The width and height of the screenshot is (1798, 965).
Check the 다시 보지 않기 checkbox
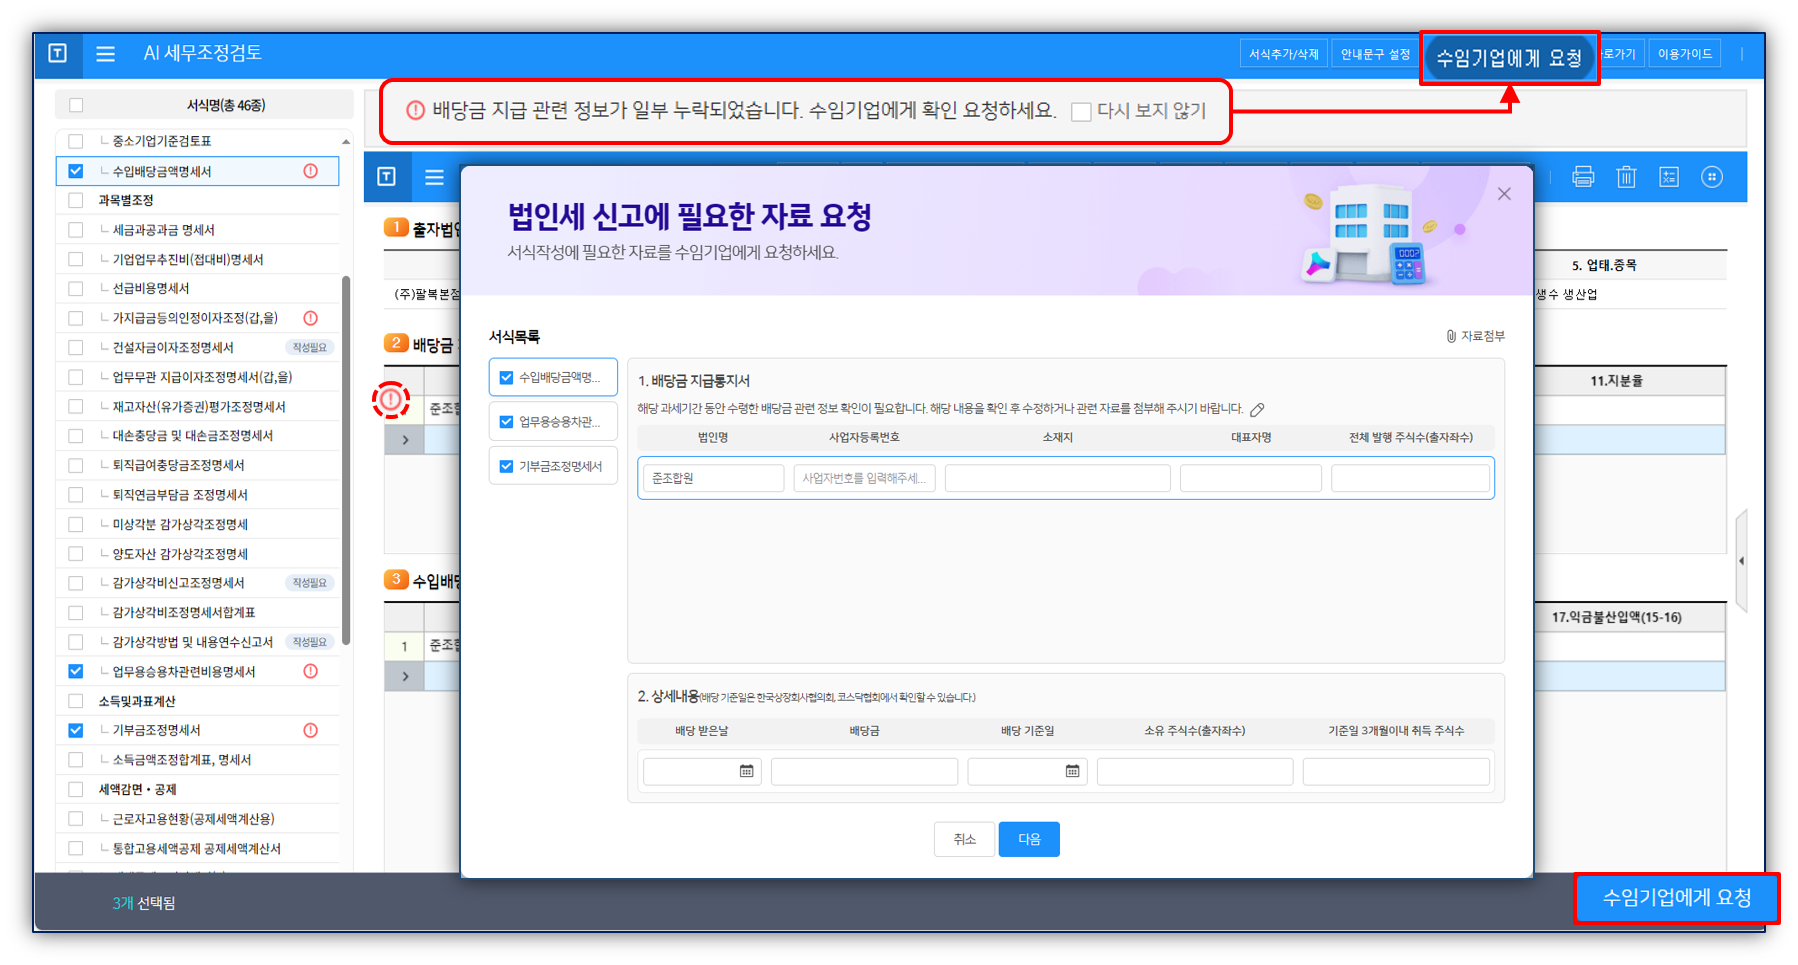[x=1081, y=112]
